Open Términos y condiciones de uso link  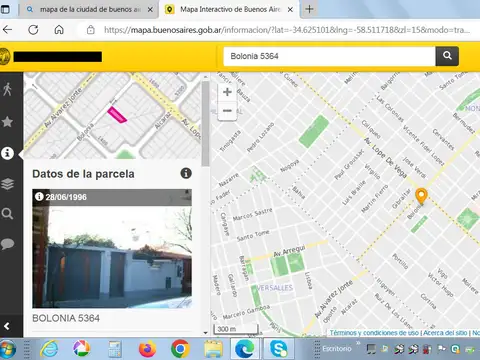374,333
